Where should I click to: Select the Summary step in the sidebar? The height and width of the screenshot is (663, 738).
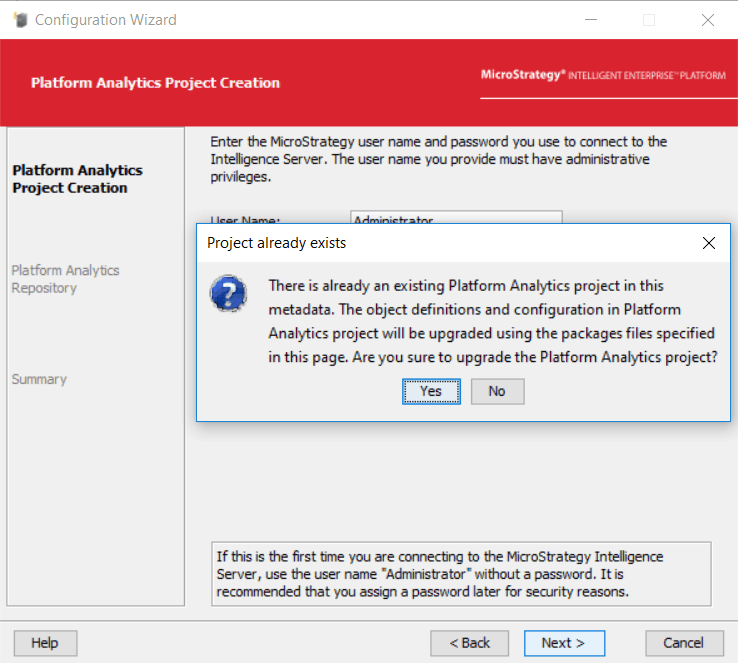tap(39, 379)
